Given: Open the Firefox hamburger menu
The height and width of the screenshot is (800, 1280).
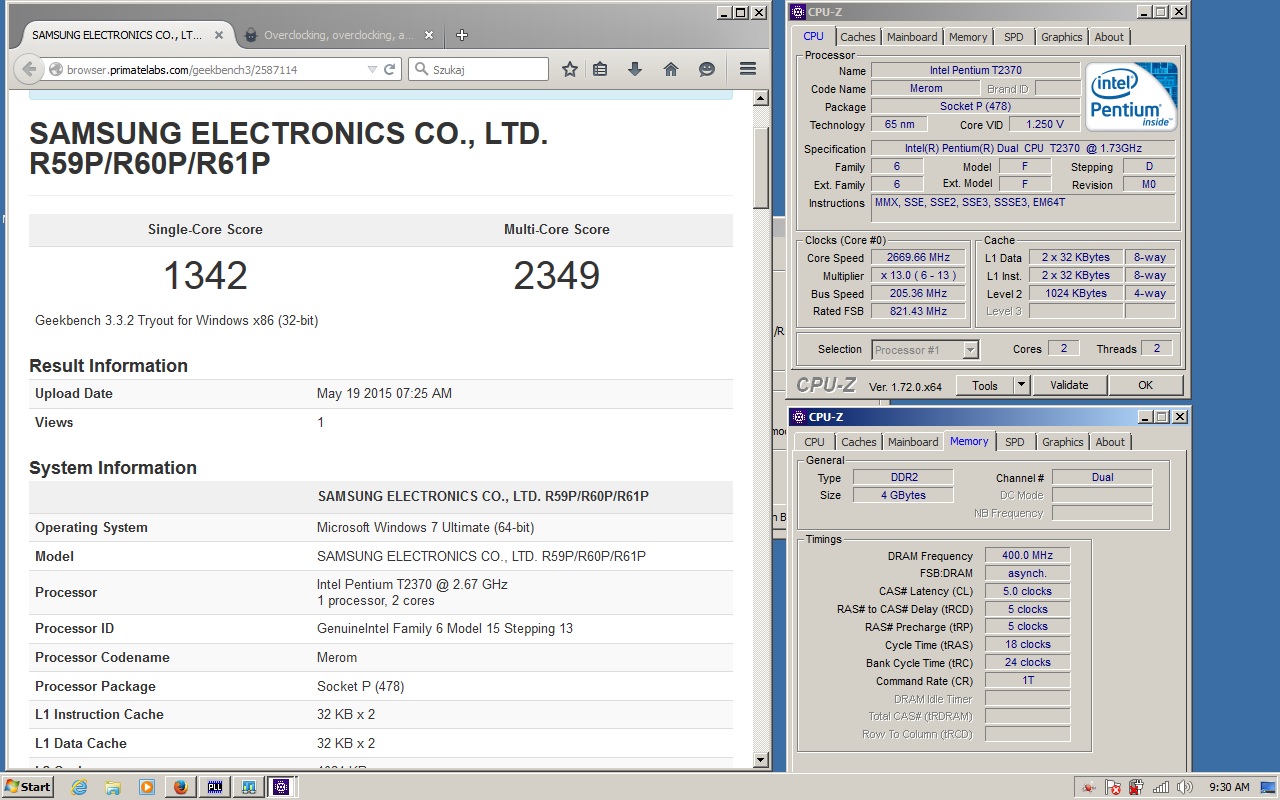Looking at the screenshot, I should click(x=747, y=69).
